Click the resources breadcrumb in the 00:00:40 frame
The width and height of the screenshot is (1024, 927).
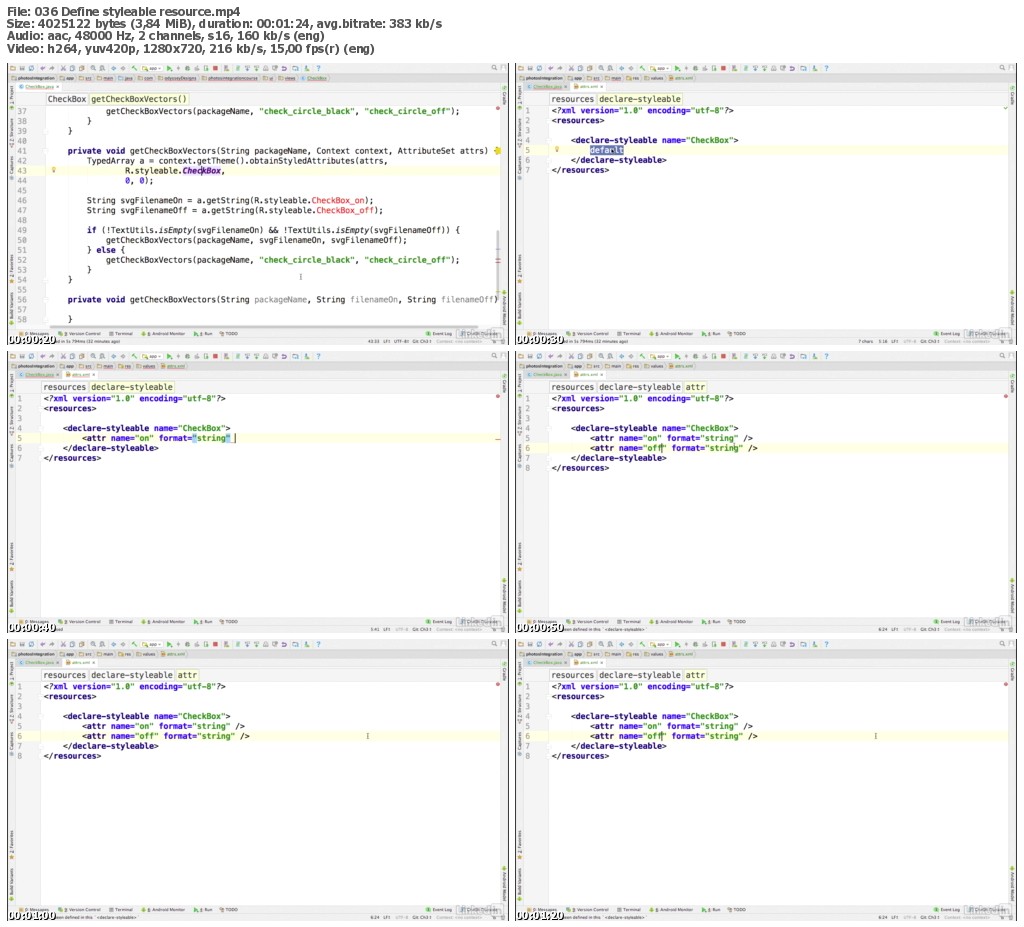click(65, 387)
